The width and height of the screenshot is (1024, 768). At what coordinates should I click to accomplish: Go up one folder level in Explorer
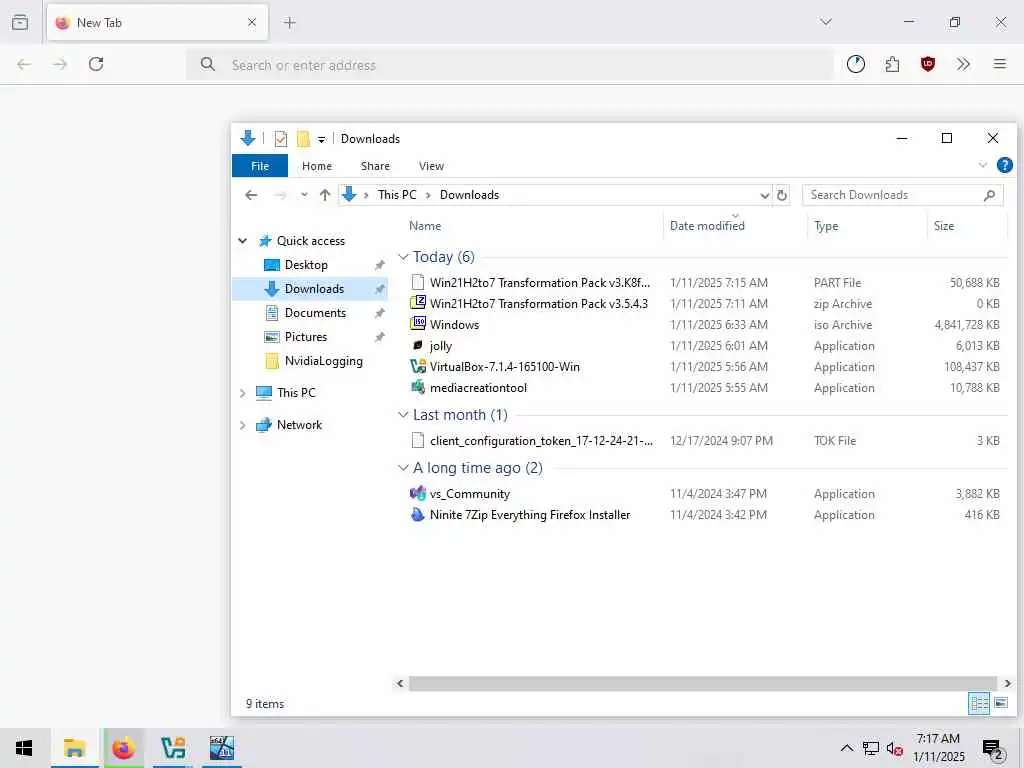[x=325, y=195]
